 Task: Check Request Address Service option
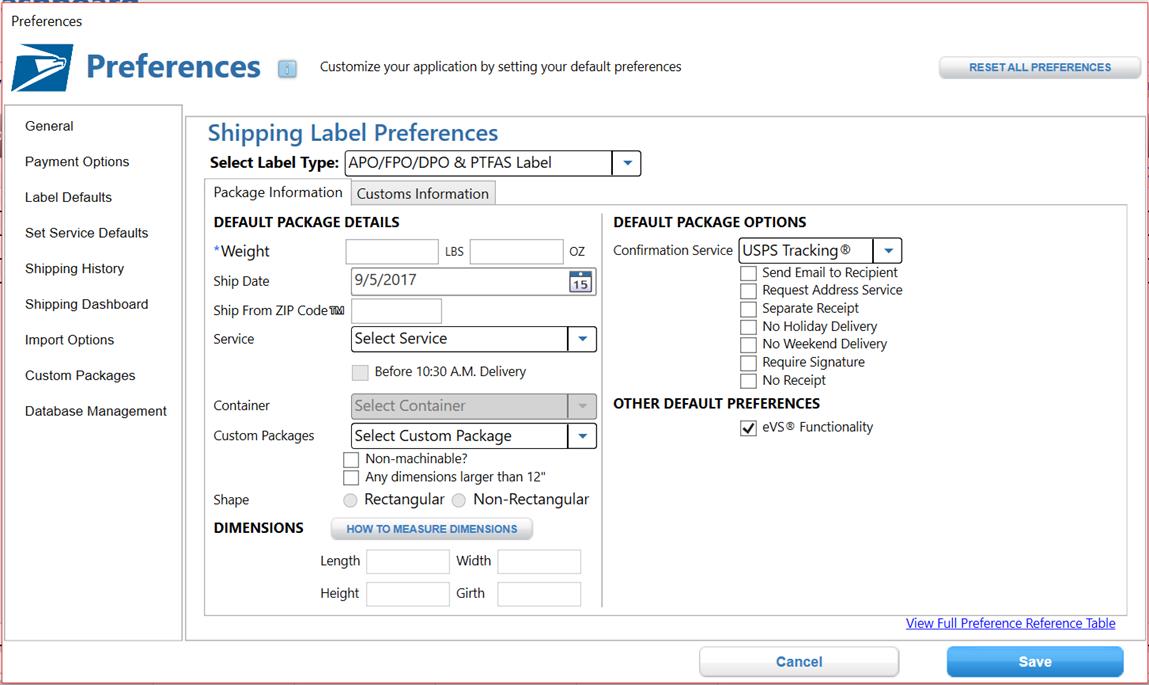tap(748, 291)
